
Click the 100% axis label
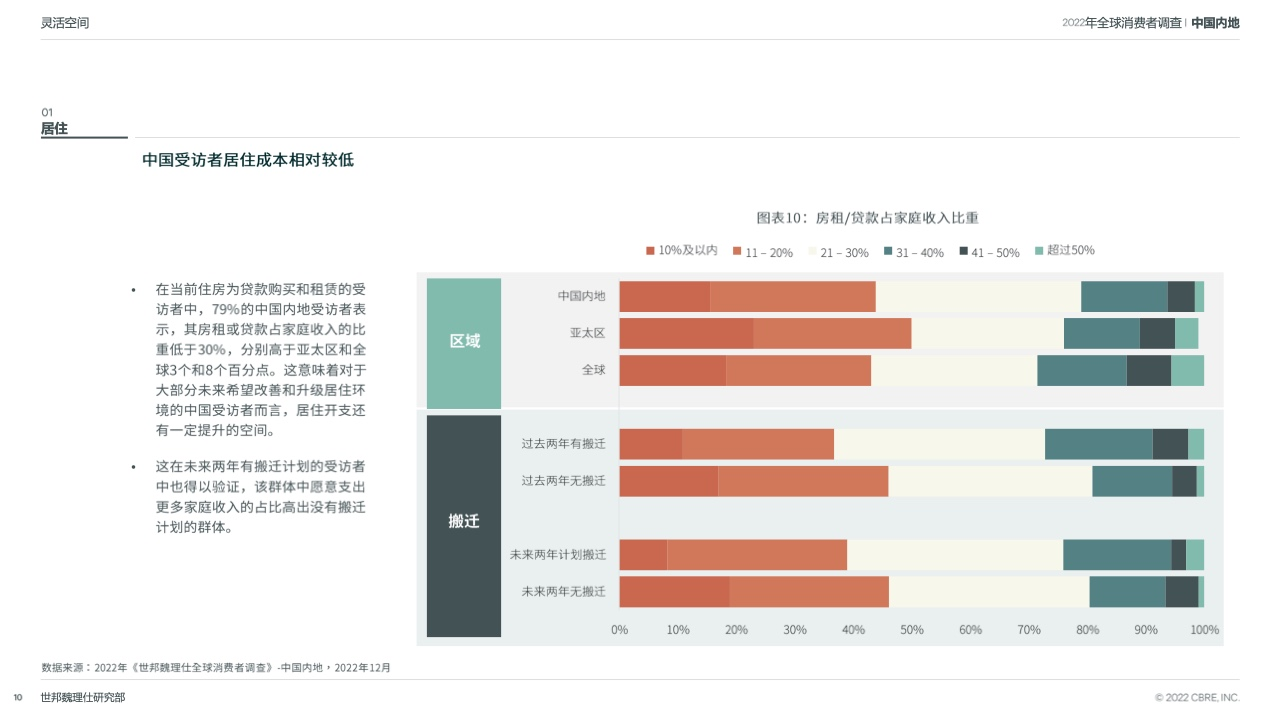[x=1204, y=630]
